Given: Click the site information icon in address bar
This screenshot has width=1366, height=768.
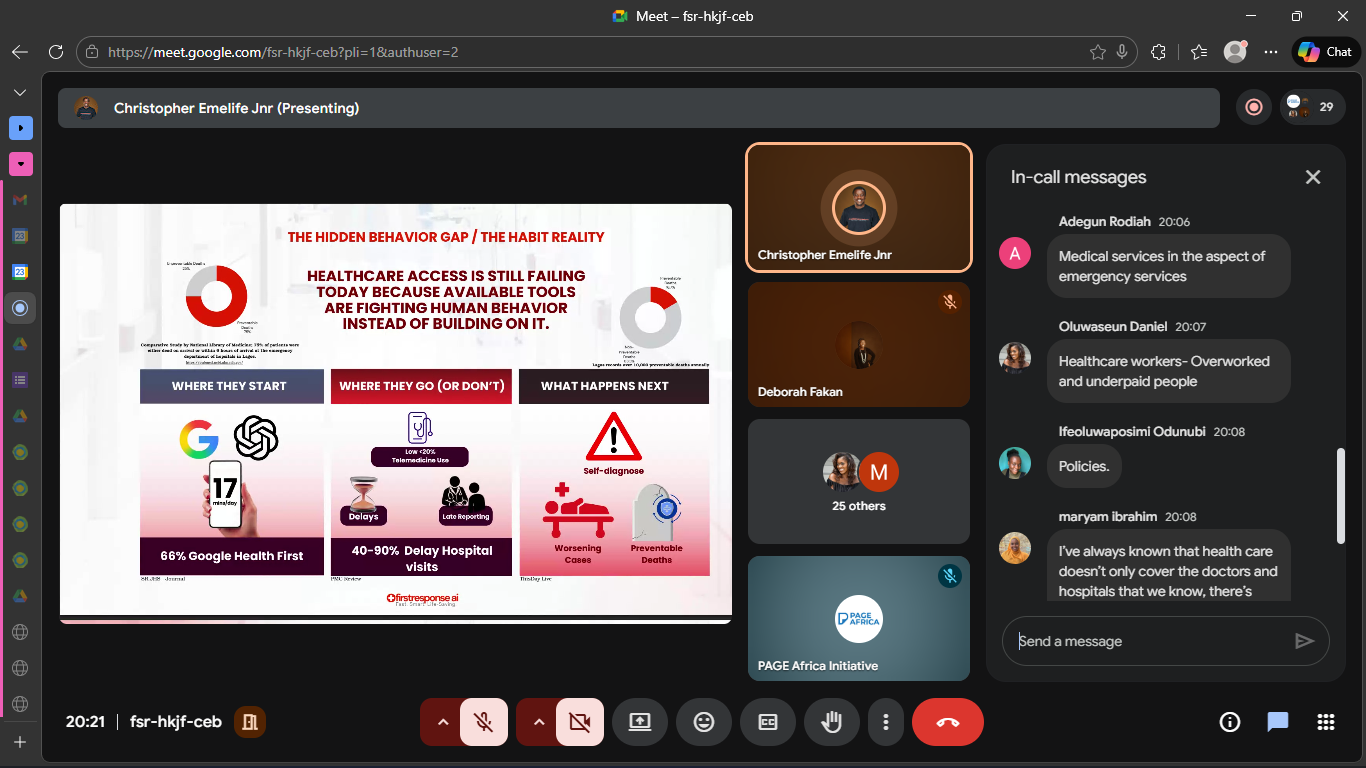Looking at the screenshot, I should click(x=92, y=52).
